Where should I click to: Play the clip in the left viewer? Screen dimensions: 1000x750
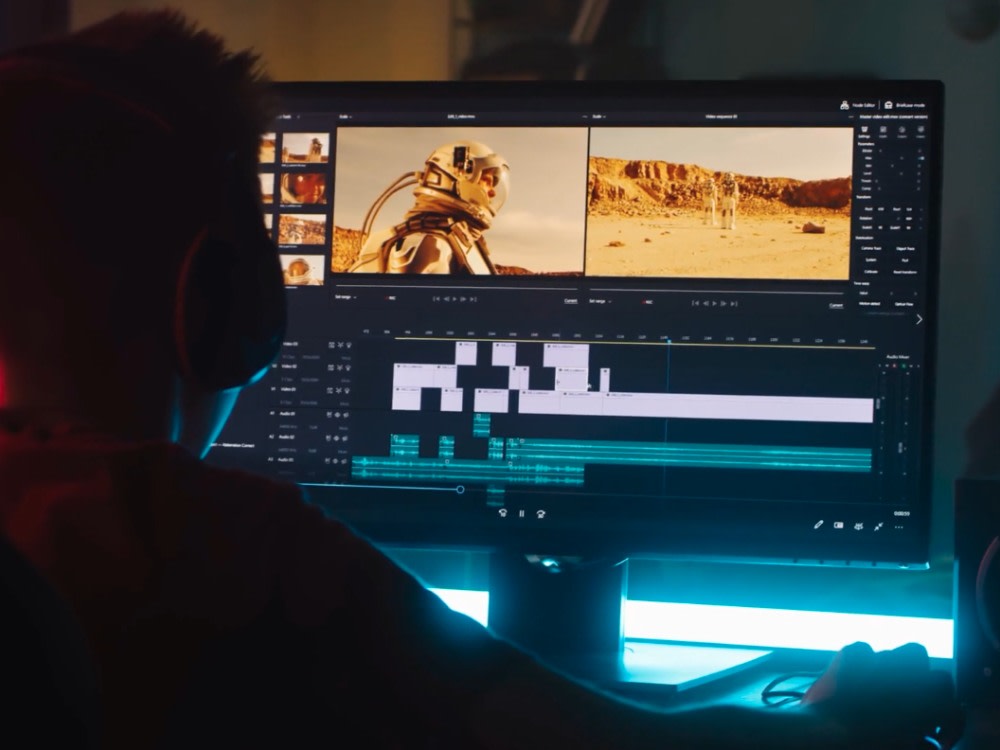[455, 298]
